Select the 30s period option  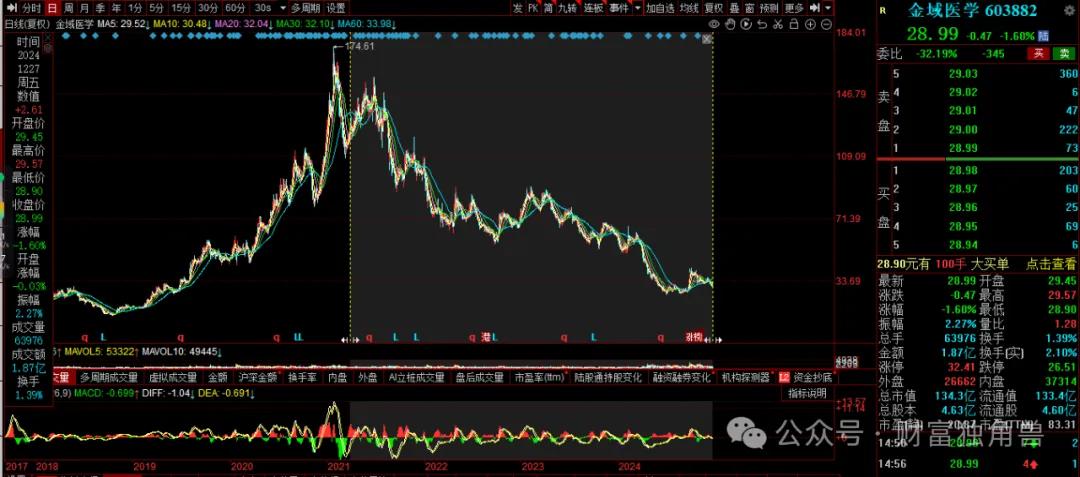pyautogui.click(x=262, y=8)
